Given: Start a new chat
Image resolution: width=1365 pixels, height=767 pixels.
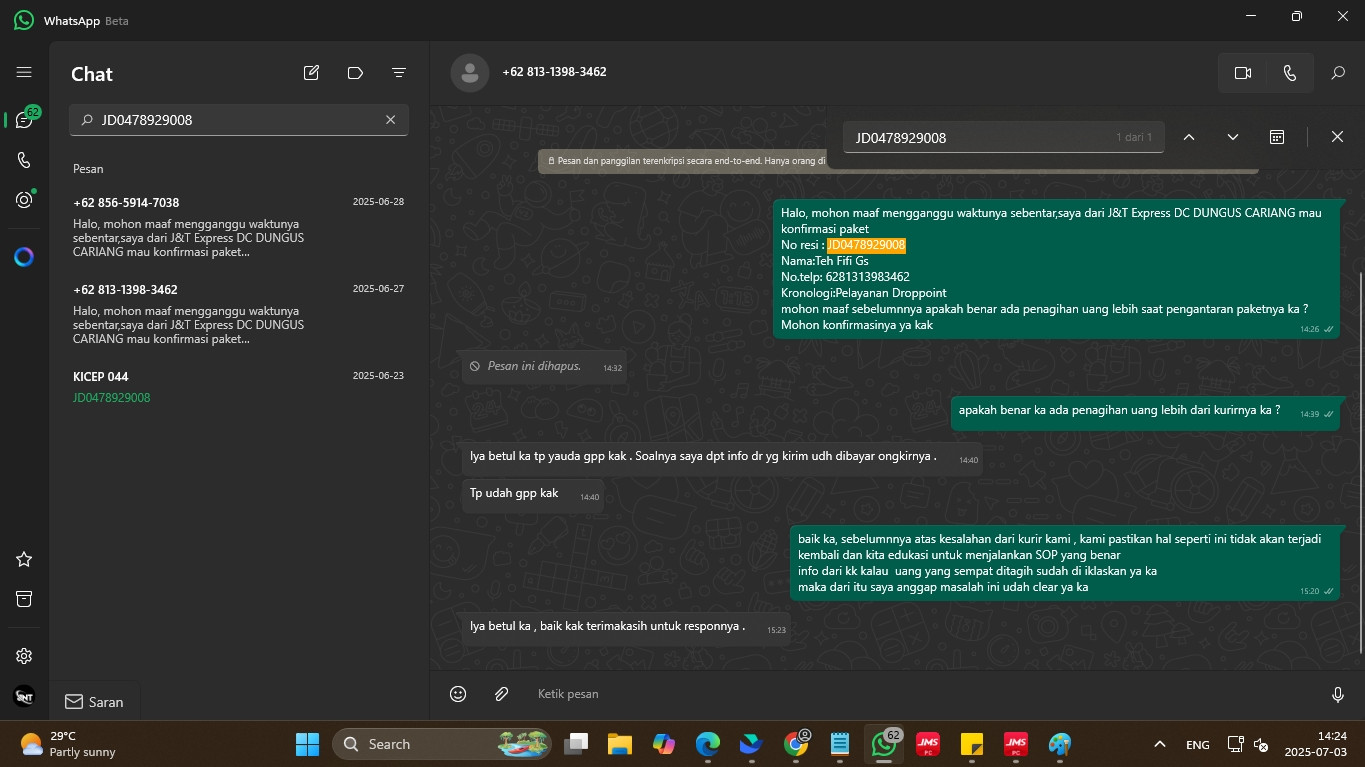Looking at the screenshot, I should tap(312, 73).
